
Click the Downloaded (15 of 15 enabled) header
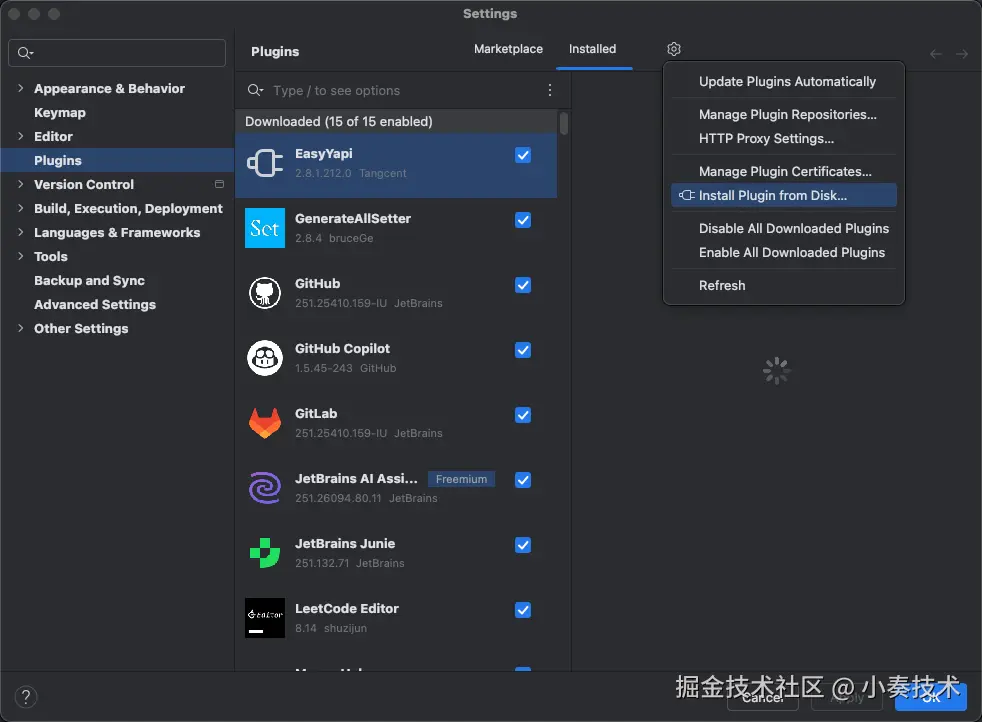click(396, 121)
